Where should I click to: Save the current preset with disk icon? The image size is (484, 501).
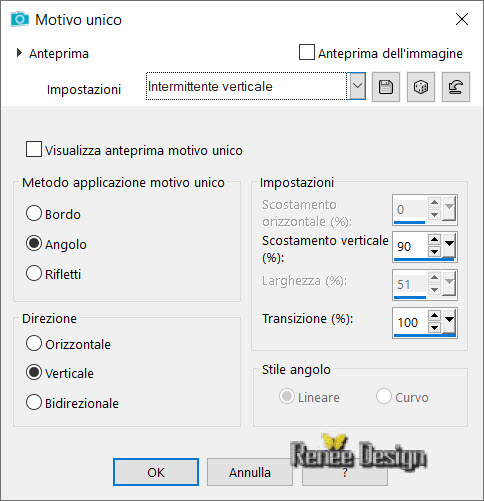point(386,87)
